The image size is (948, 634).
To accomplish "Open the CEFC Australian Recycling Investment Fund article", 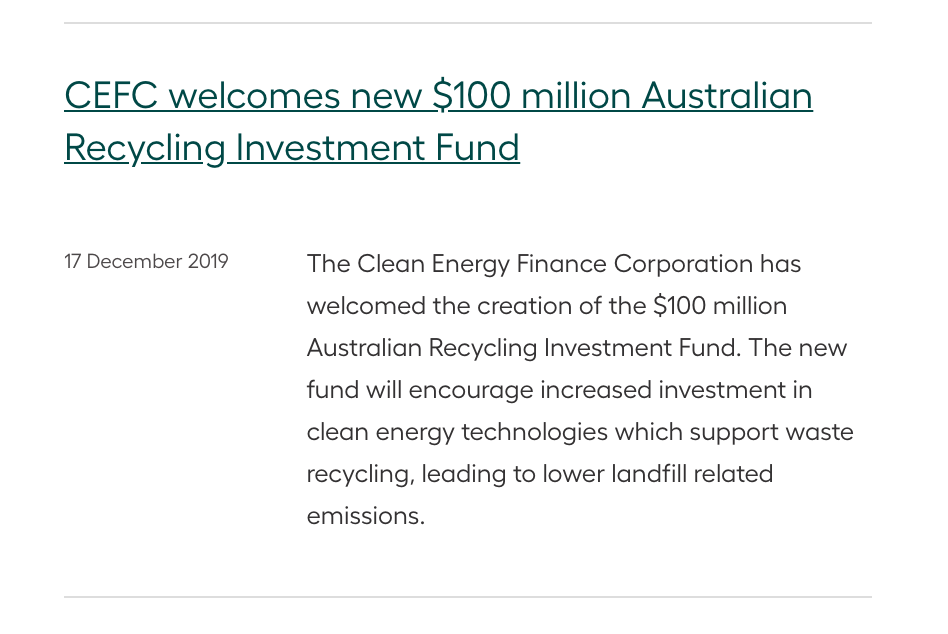I will point(438,97).
